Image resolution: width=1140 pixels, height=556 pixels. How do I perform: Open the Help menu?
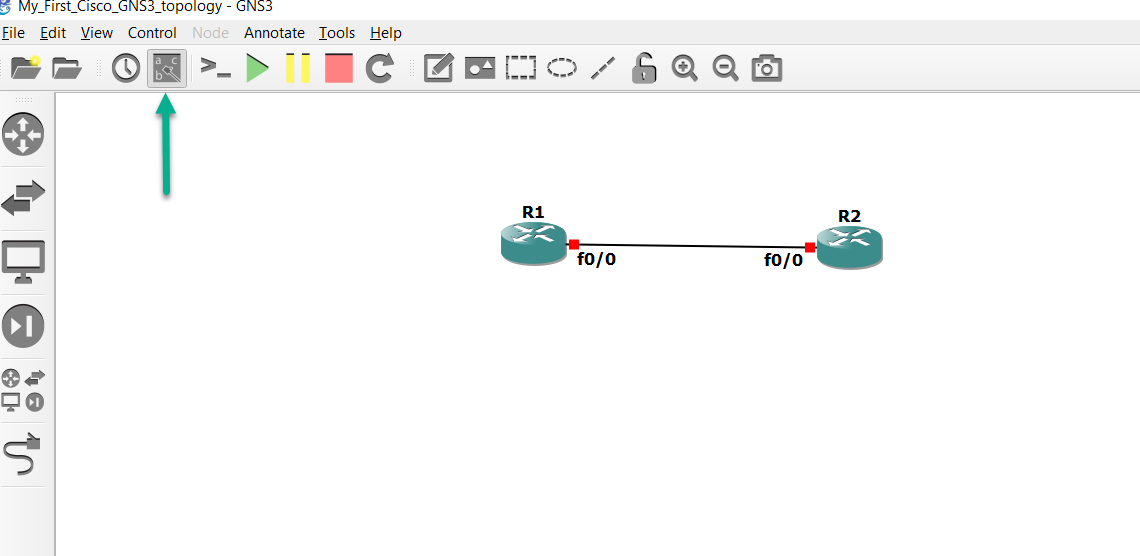(x=385, y=33)
